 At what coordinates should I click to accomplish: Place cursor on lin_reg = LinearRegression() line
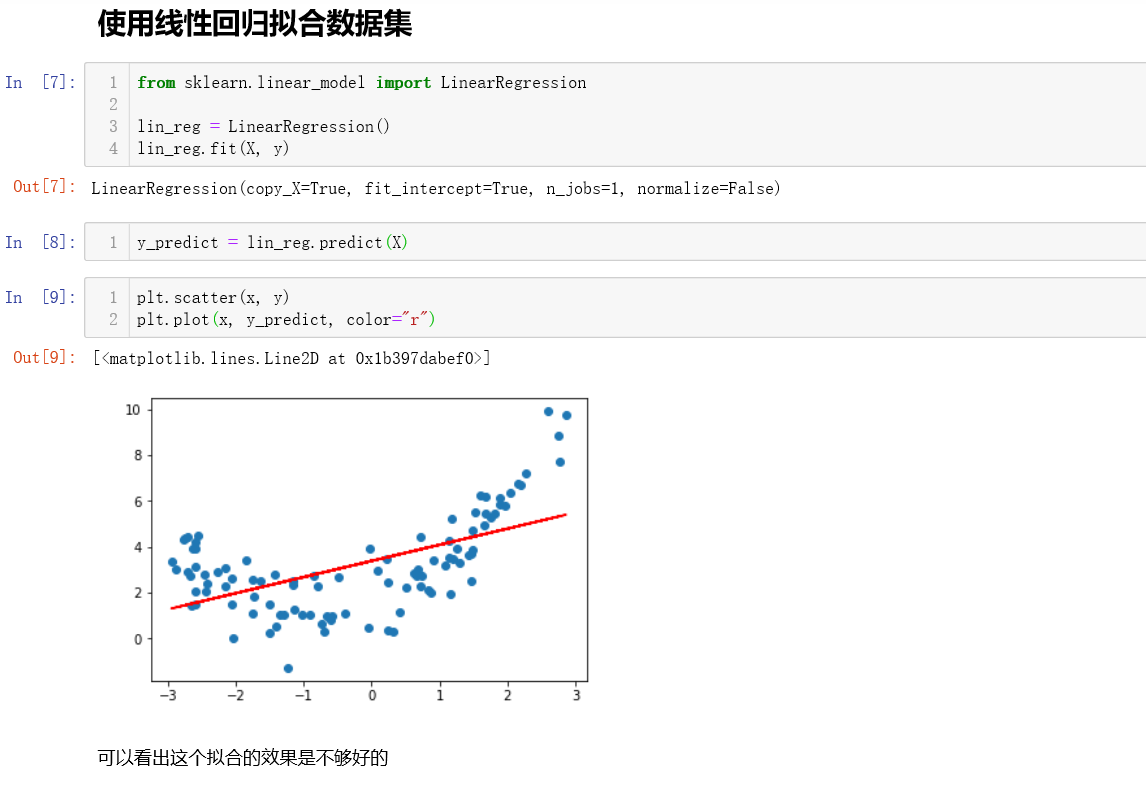tap(263, 126)
